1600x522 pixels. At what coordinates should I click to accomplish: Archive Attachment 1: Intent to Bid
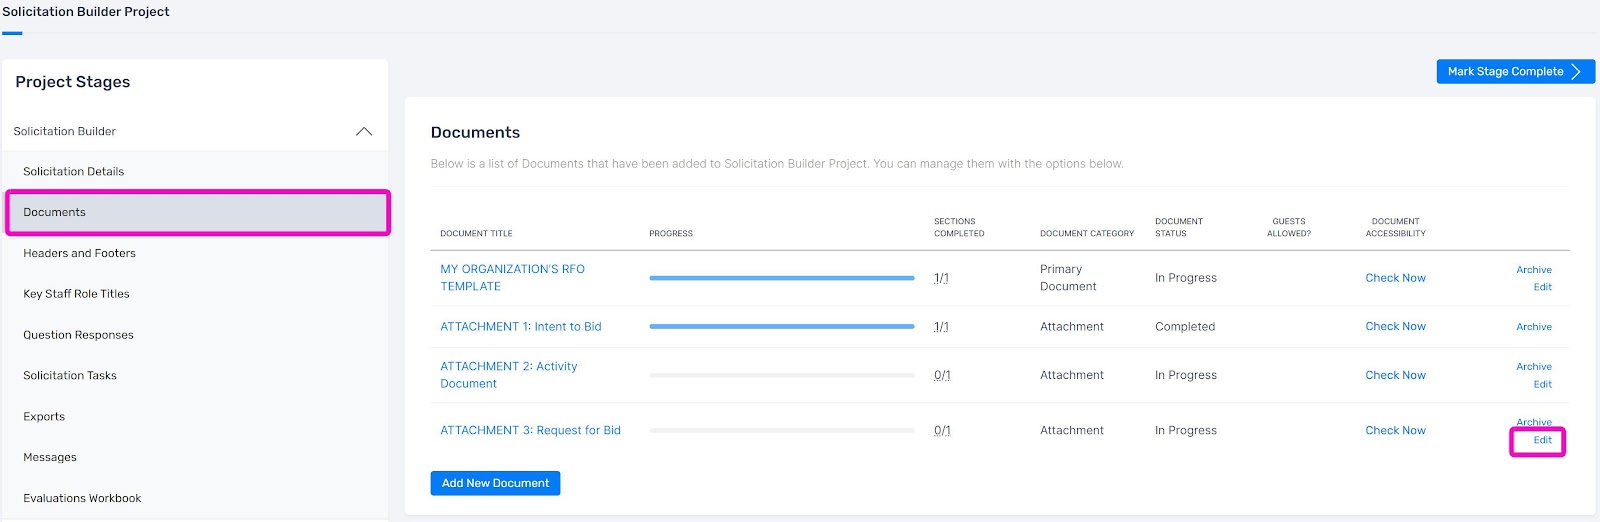tap(1534, 327)
